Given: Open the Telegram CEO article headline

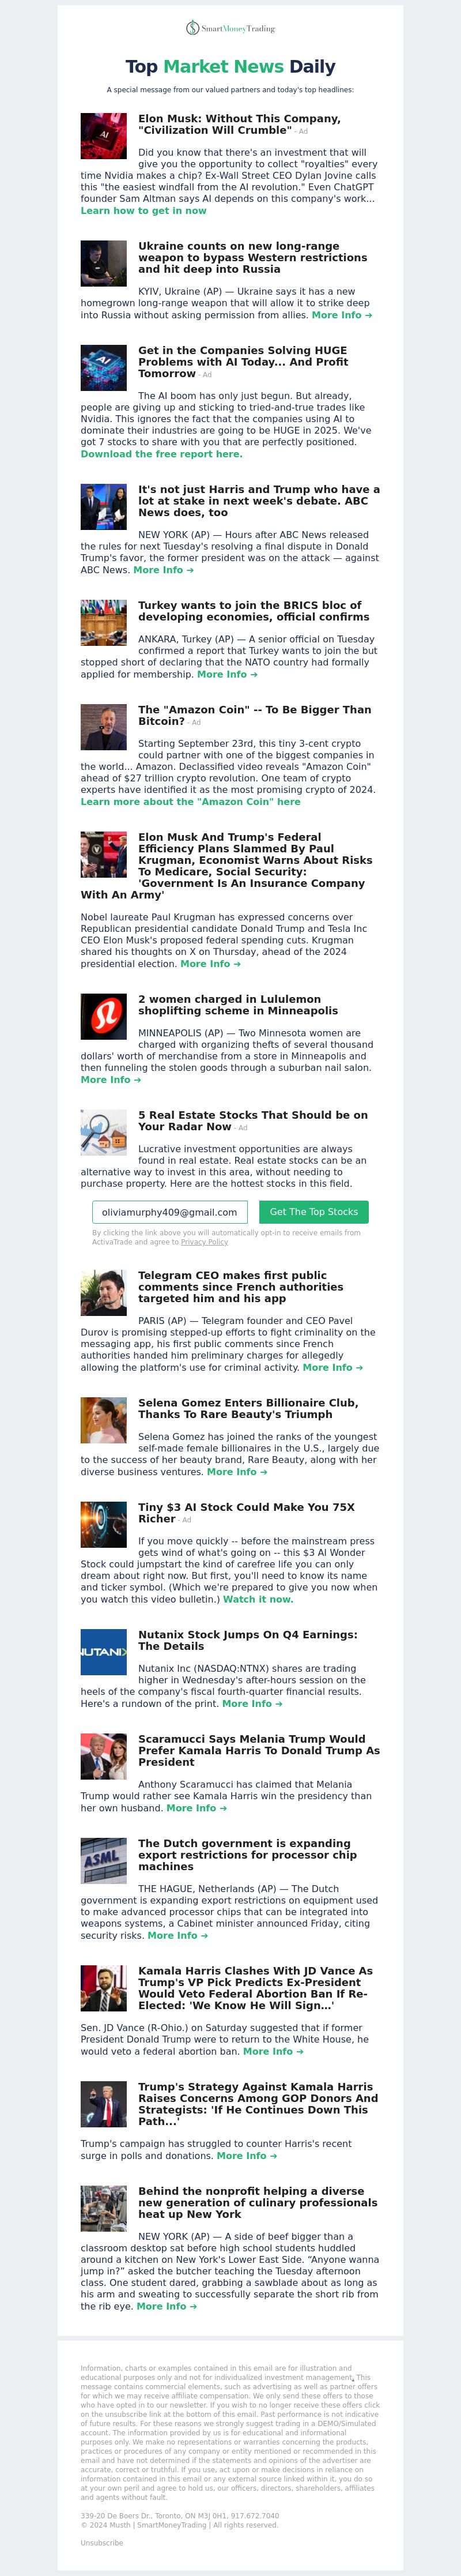Looking at the screenshot, I should coord(240,1286).
